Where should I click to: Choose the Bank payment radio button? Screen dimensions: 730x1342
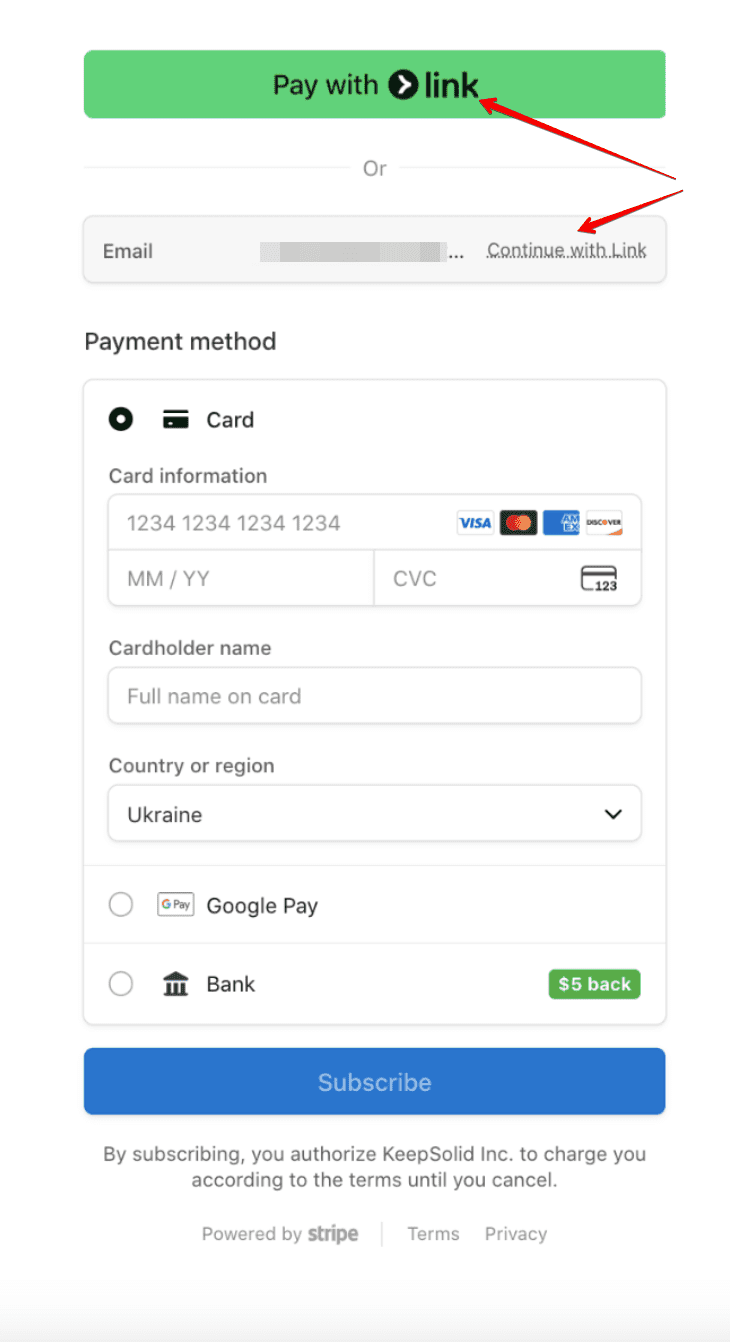(121, 984)
